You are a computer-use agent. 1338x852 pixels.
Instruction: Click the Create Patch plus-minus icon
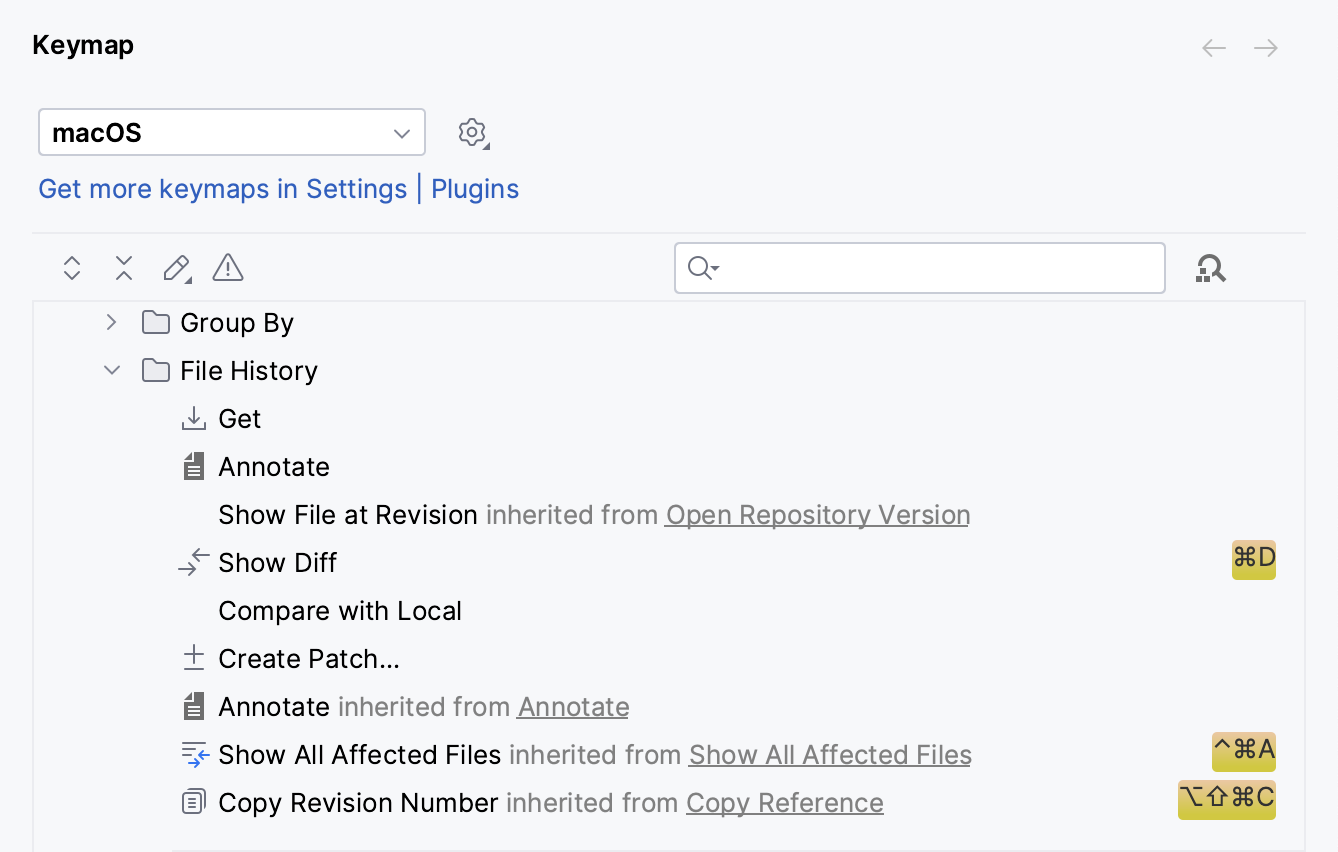[x=194, y=659]
